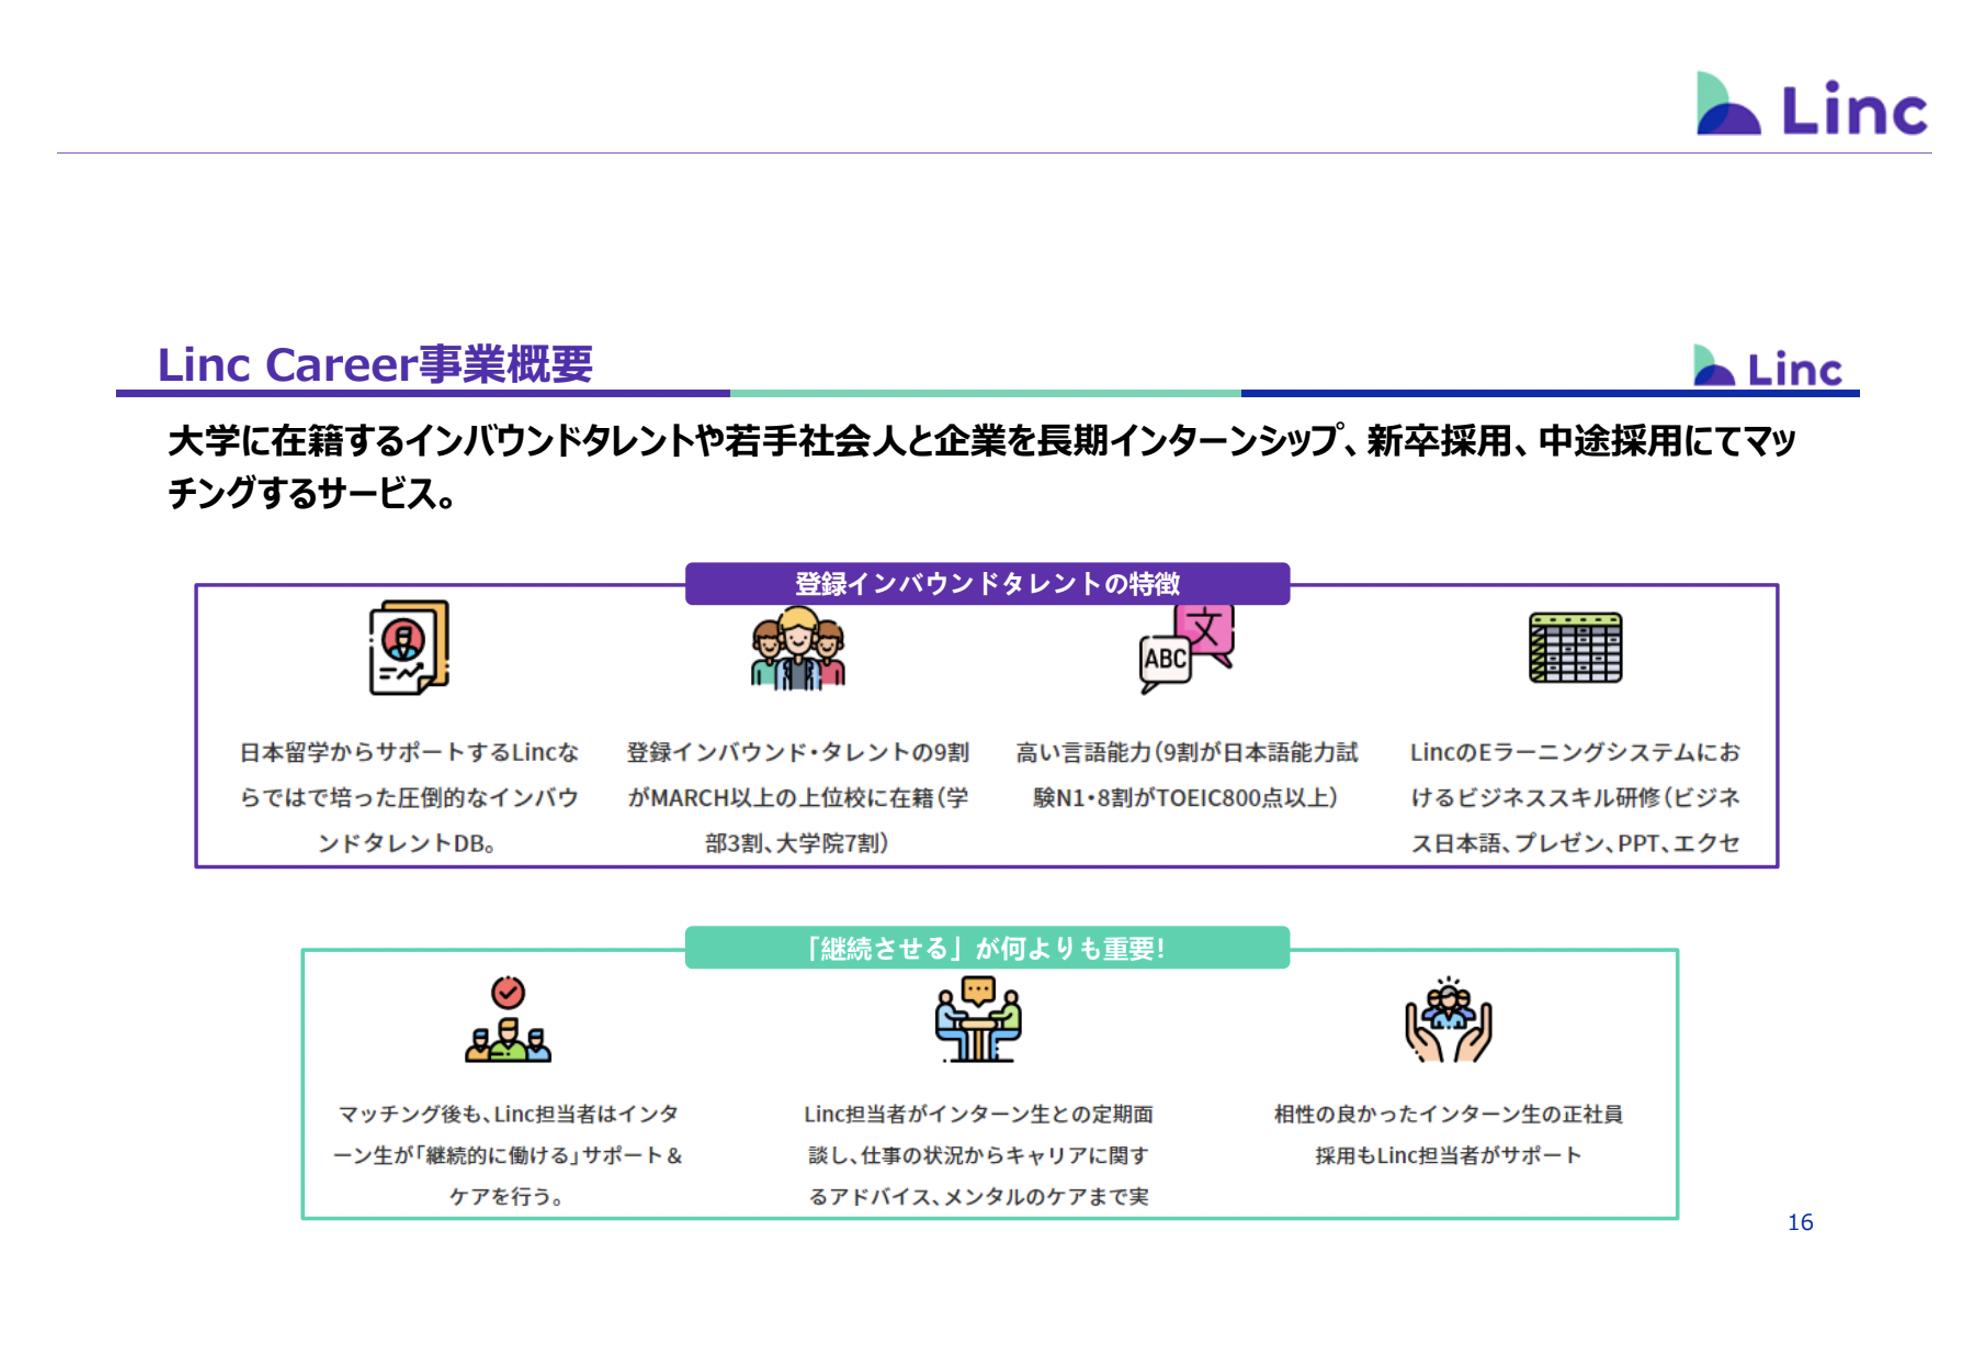The width and height of the screenshot is (1982, 1366).
Task: Select the line 部3割、大学院7割)
Action: (797, 843)
